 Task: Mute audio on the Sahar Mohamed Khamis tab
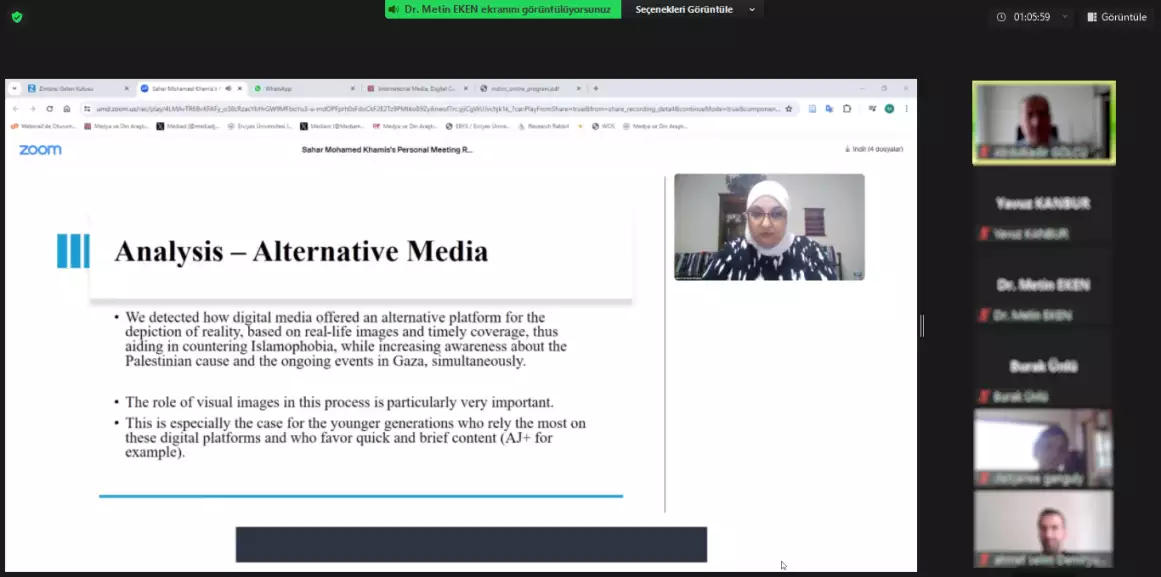click(228, 88)
